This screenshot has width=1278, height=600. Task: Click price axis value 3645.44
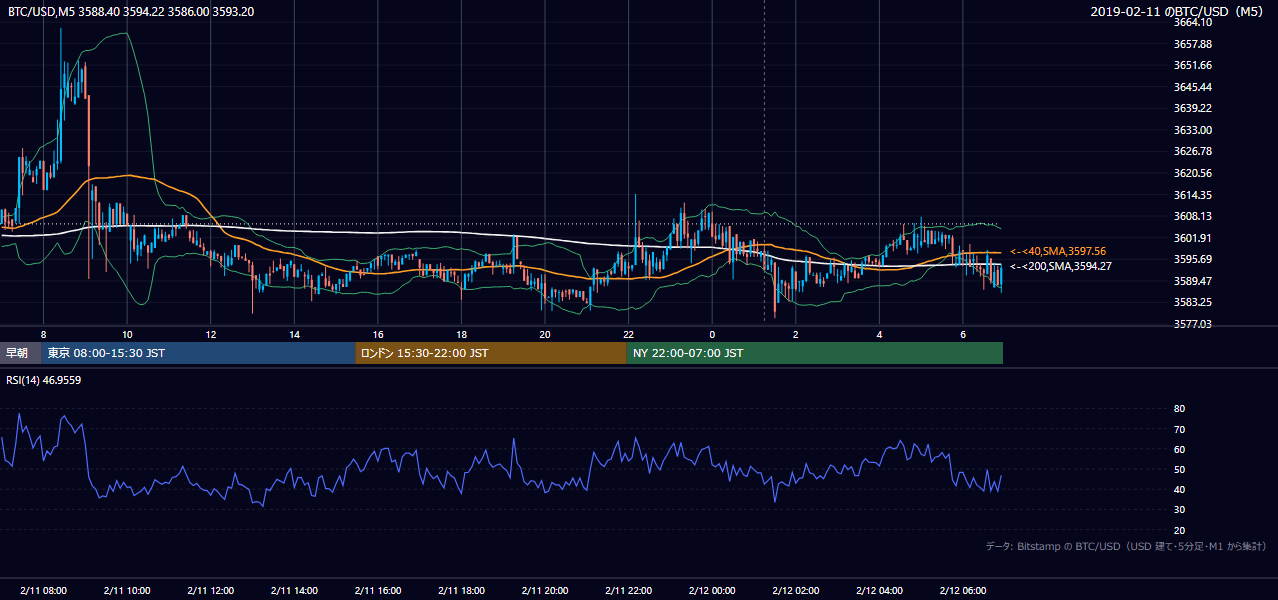point(1192,87)
